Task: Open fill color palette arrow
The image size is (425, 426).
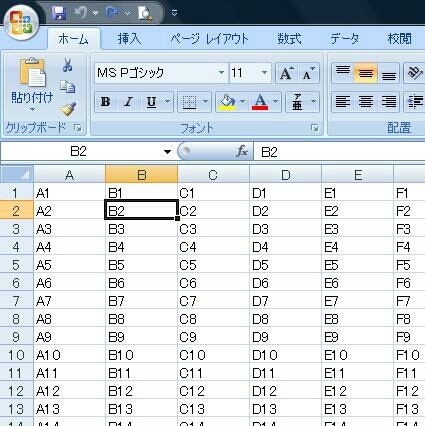Action: point(242,101)
